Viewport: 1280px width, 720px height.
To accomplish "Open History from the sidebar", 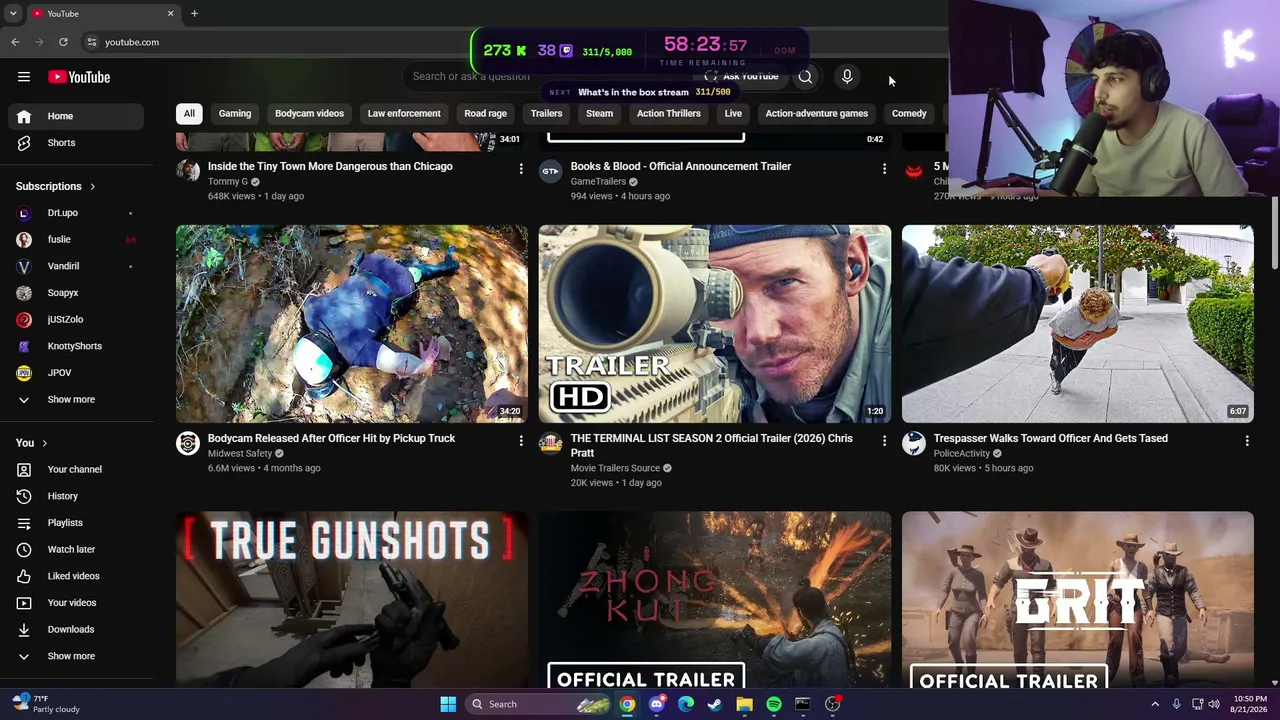I will click(x=76, y=496).
